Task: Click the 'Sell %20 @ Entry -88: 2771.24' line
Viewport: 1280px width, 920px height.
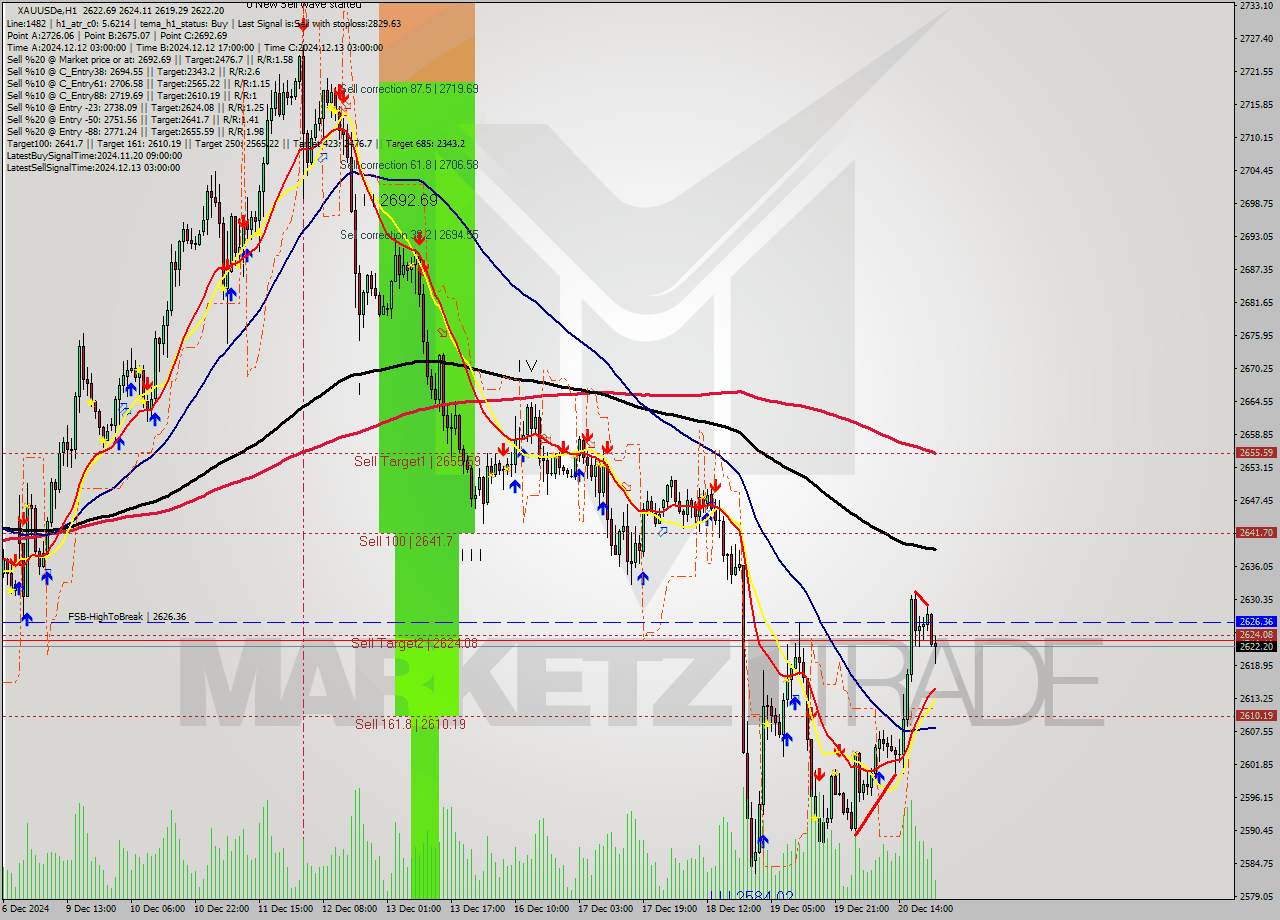Action: (135, 131)
